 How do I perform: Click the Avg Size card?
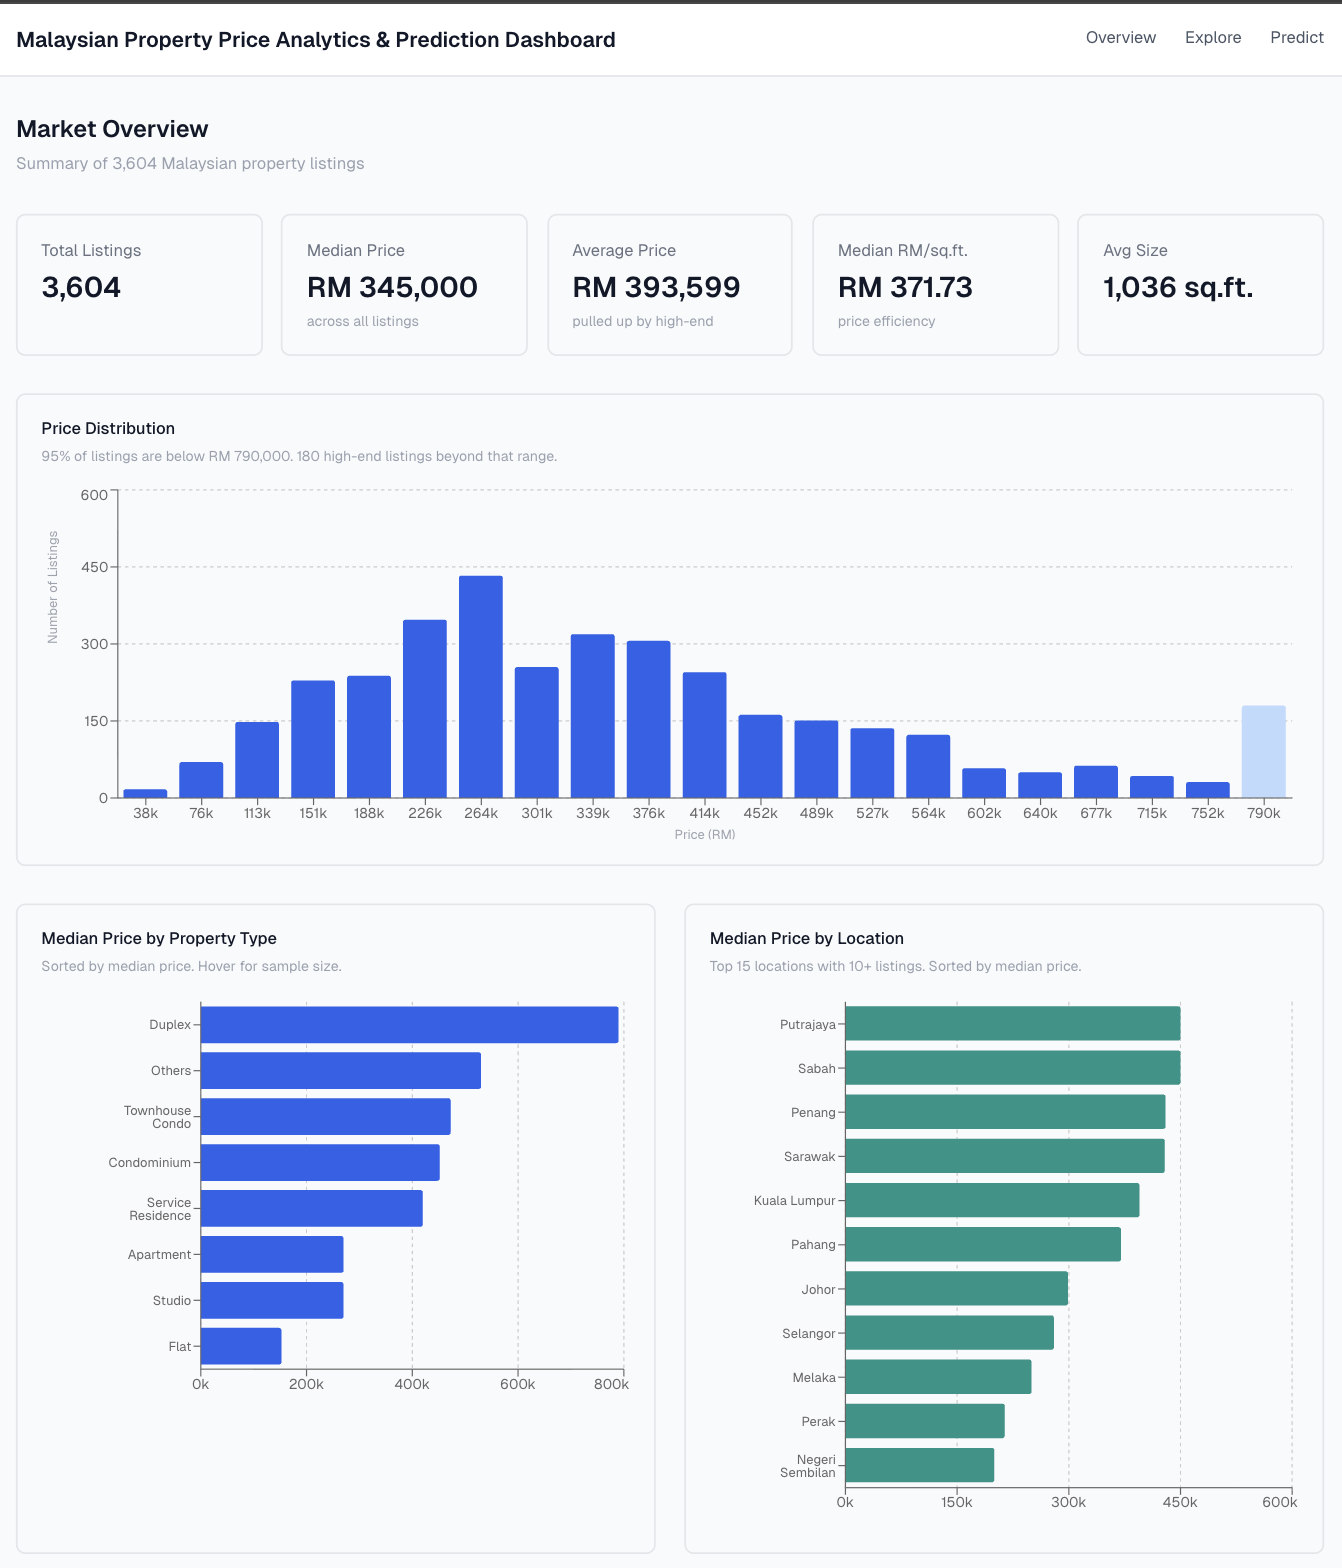click(x=1200, y=285)
